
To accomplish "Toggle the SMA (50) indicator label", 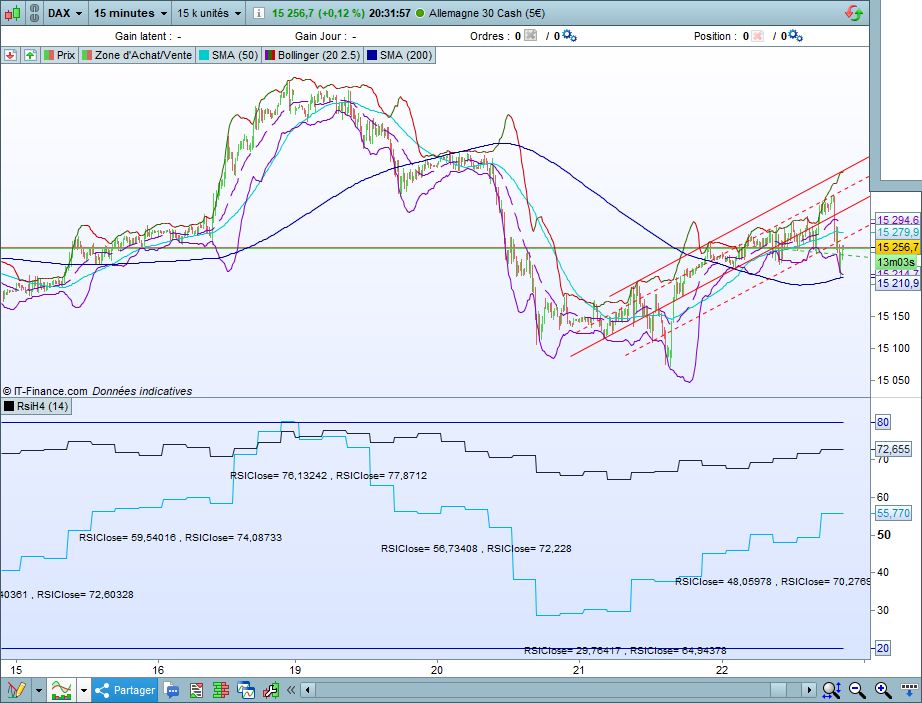I will click(228, 55).
